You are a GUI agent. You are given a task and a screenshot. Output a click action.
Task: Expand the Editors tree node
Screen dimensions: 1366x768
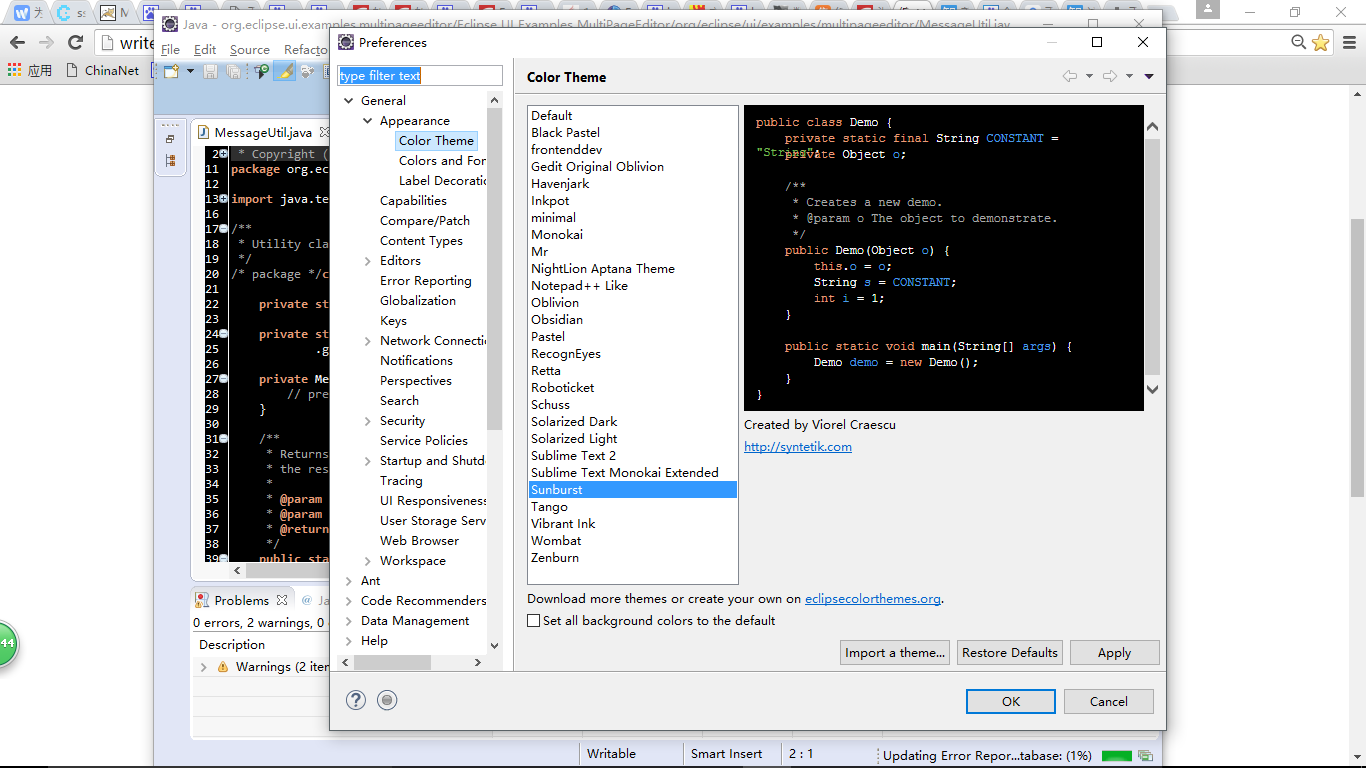(368, 261)
